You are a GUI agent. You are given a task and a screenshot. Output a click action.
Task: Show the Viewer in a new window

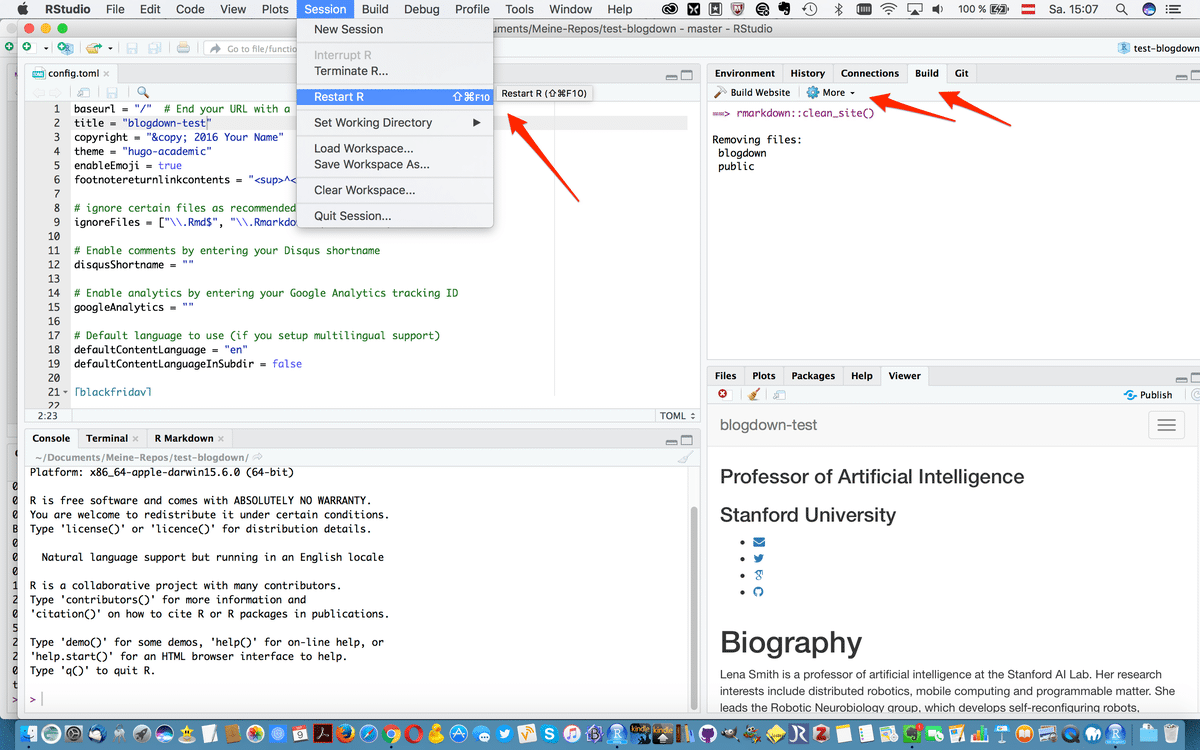pyautogui.click(x=780, y=394)
